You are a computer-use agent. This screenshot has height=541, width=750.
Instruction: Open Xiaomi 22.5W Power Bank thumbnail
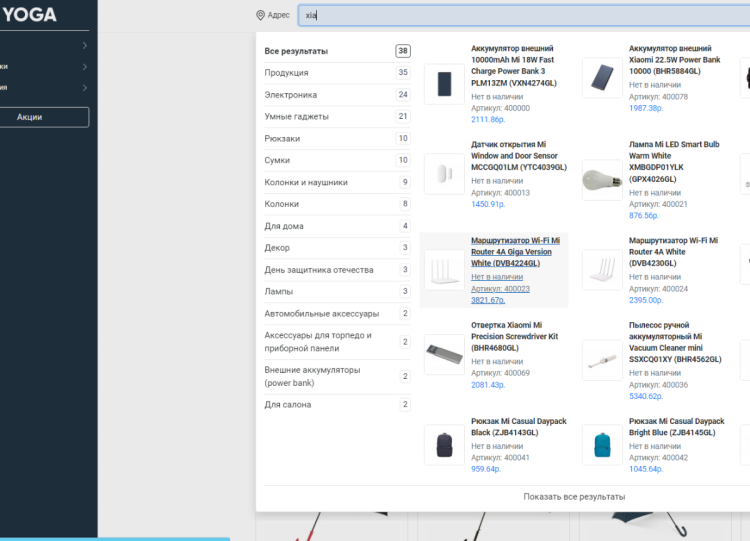602,78
